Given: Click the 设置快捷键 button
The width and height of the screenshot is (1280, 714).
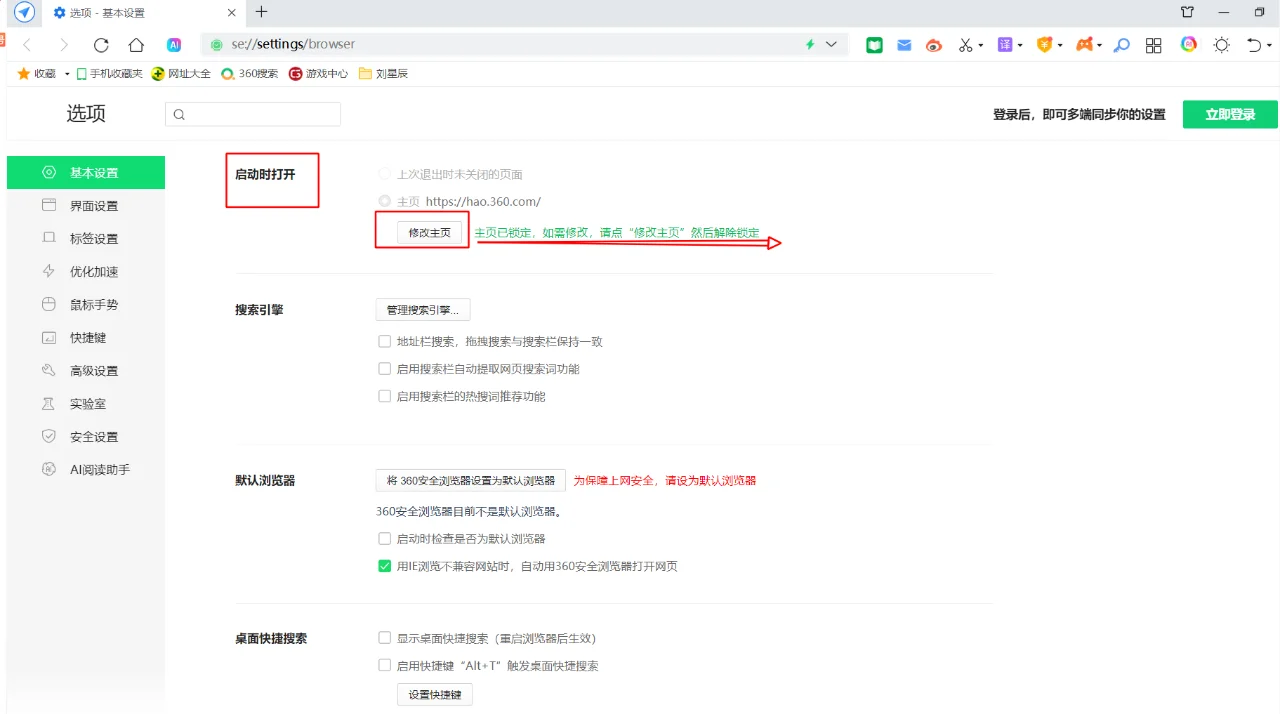Looking at the screenshot, I should pos(435,695).
